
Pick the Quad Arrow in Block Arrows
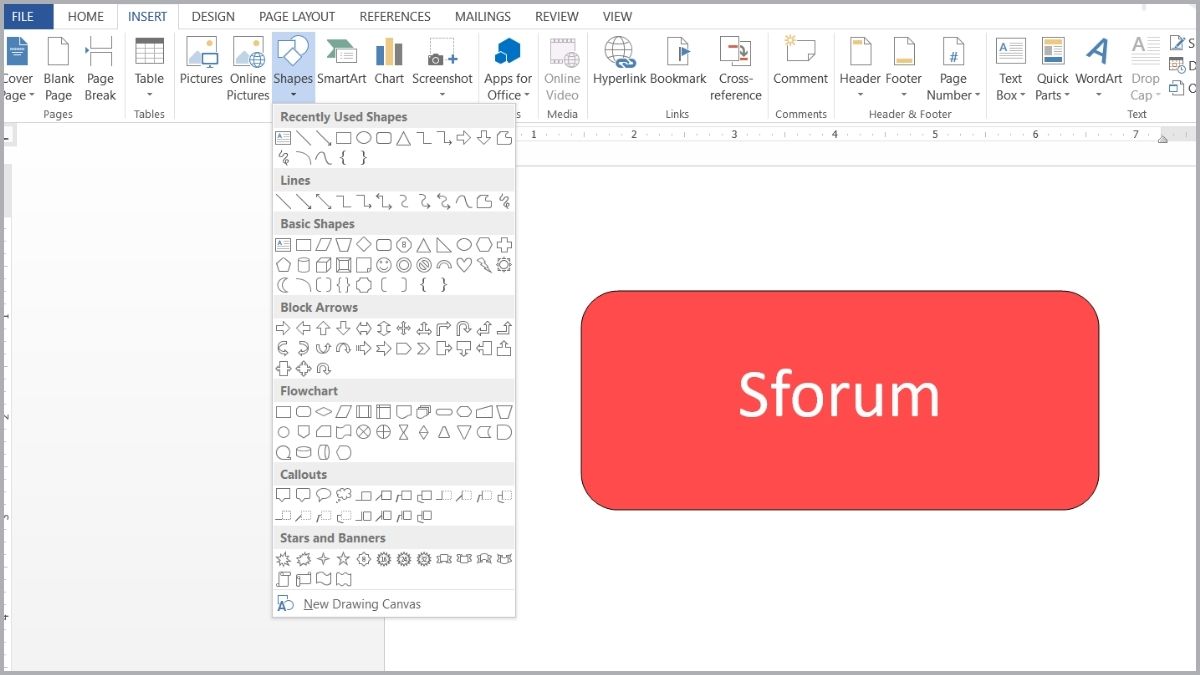tap(404, 328)
